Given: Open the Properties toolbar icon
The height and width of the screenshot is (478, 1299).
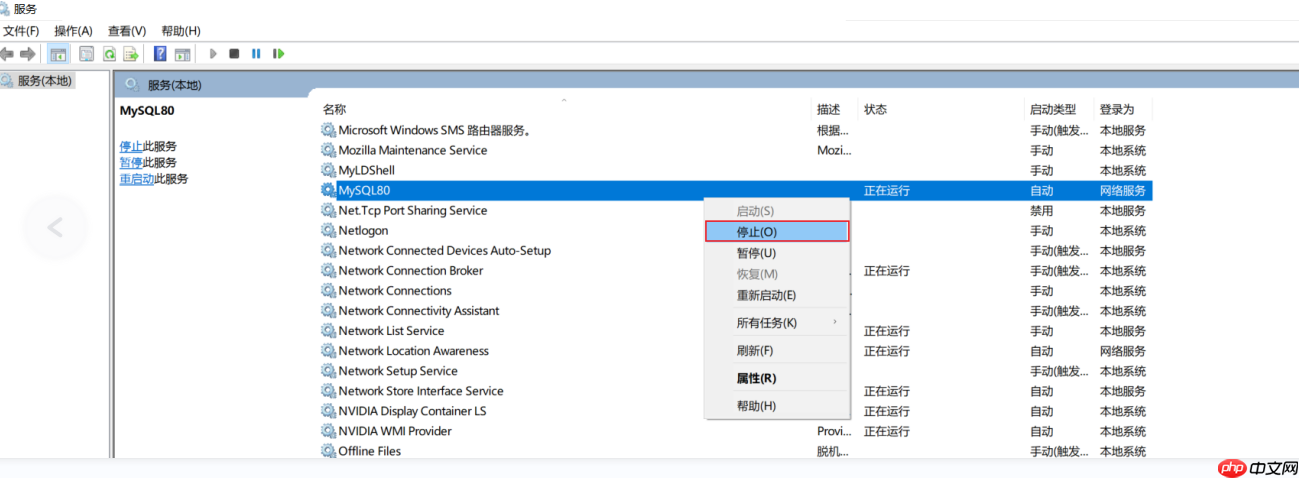Looking at the screenshot, I should (87, 54).
